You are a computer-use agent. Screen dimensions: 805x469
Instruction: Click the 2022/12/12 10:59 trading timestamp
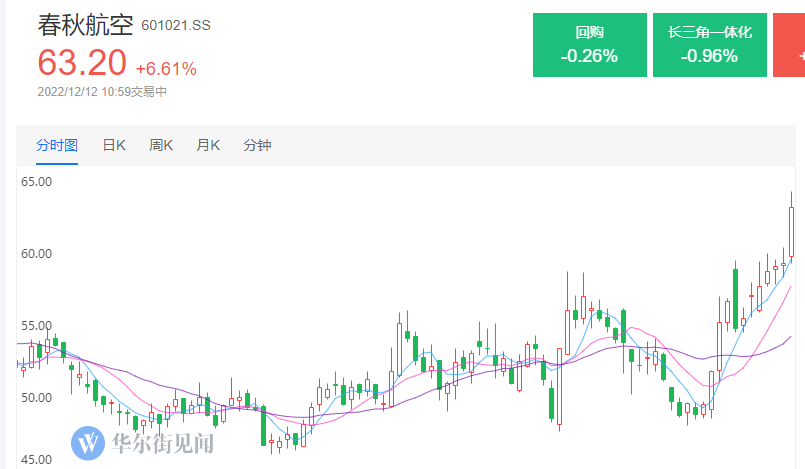102,92
